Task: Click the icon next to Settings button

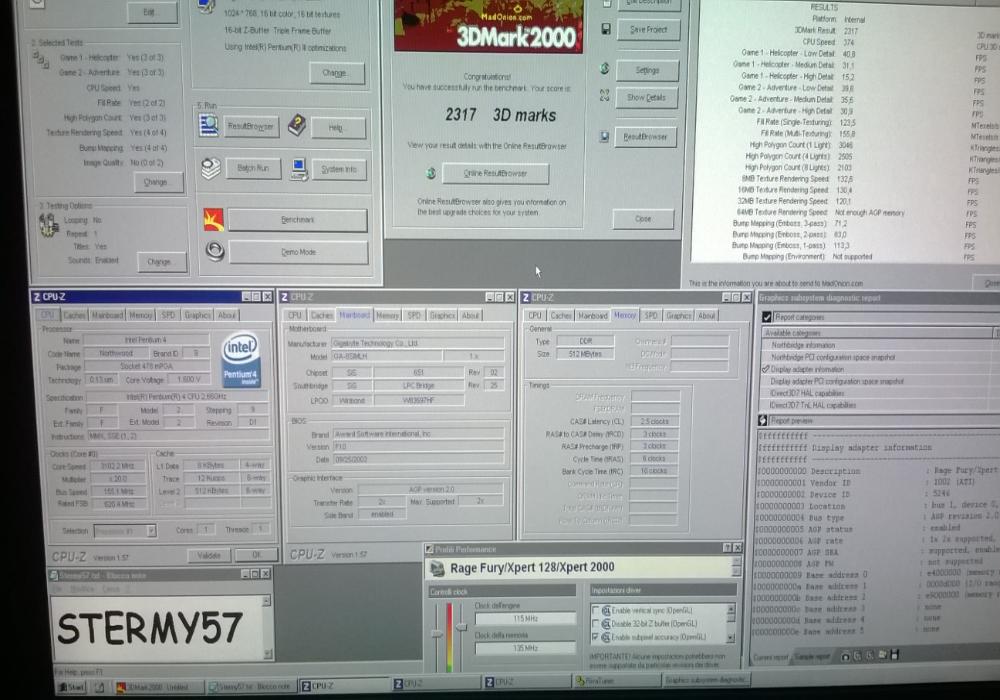Action: pos(605,69)
